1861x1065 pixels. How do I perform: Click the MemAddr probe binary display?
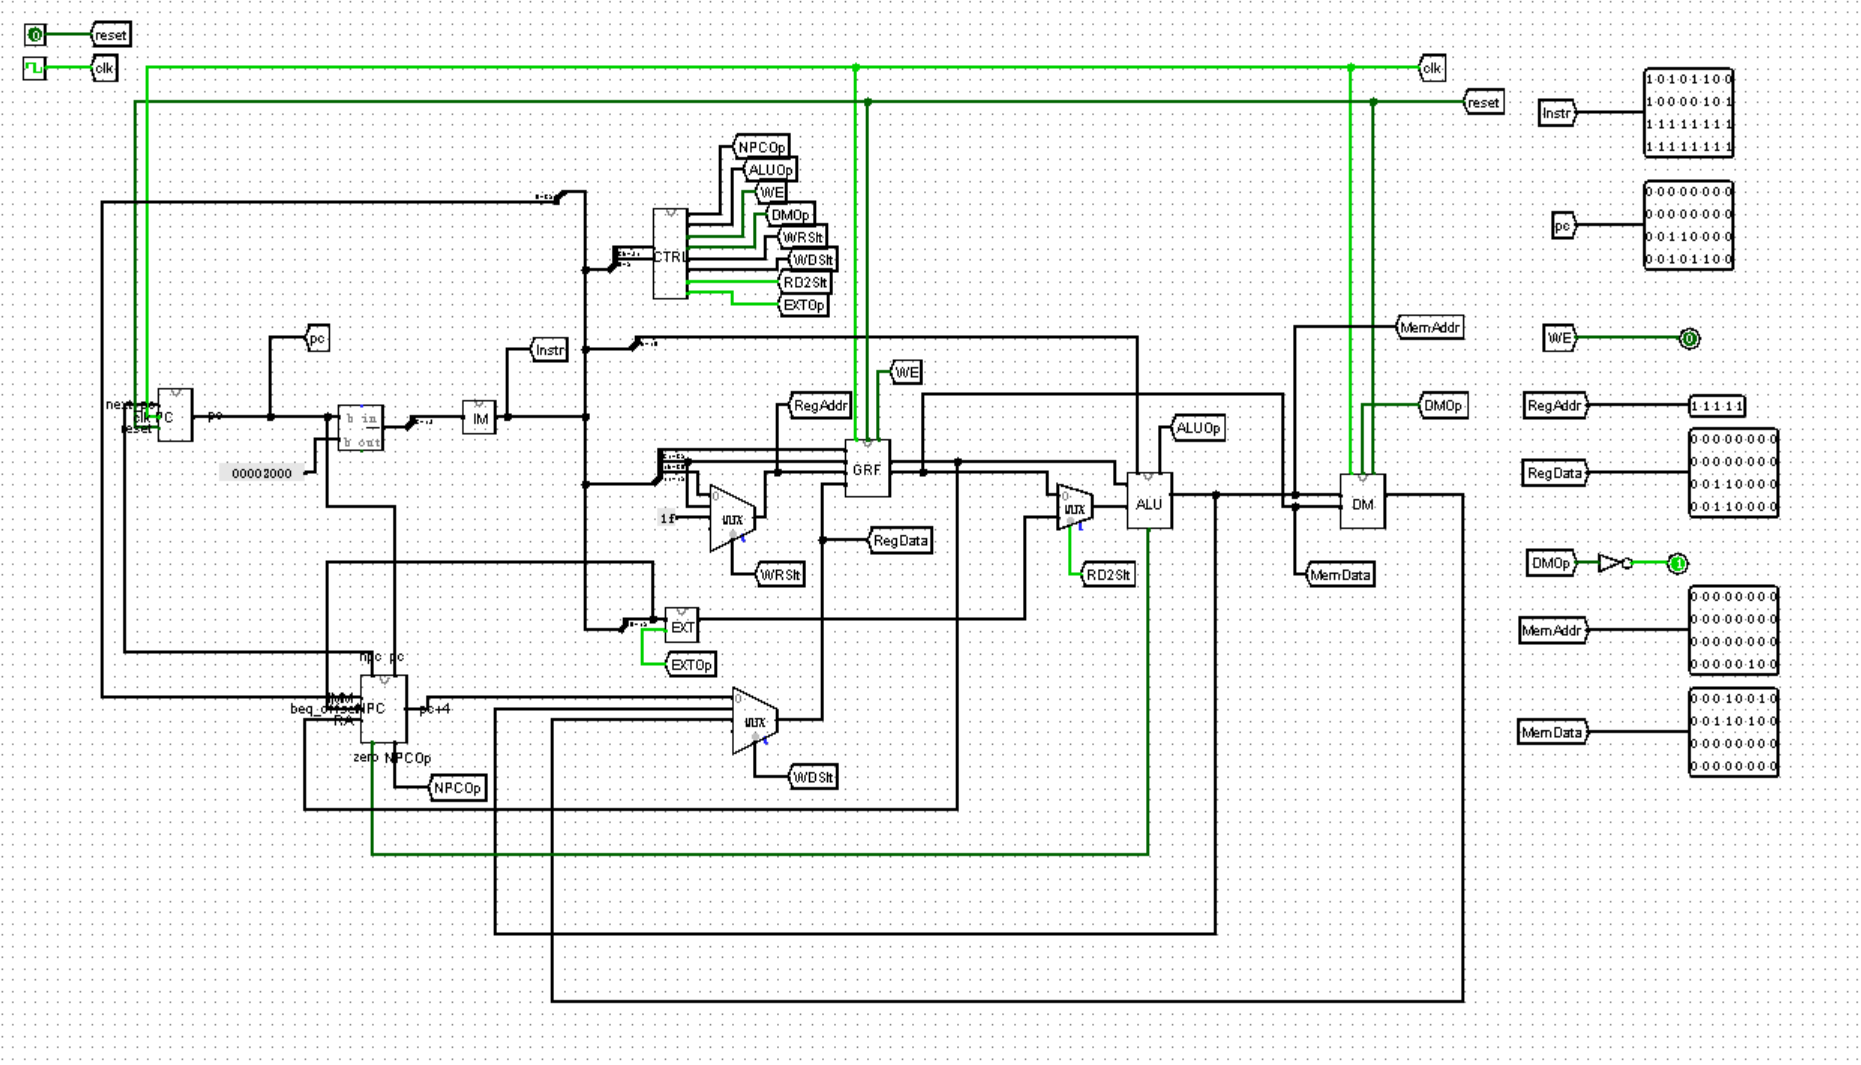point(1733,630)
